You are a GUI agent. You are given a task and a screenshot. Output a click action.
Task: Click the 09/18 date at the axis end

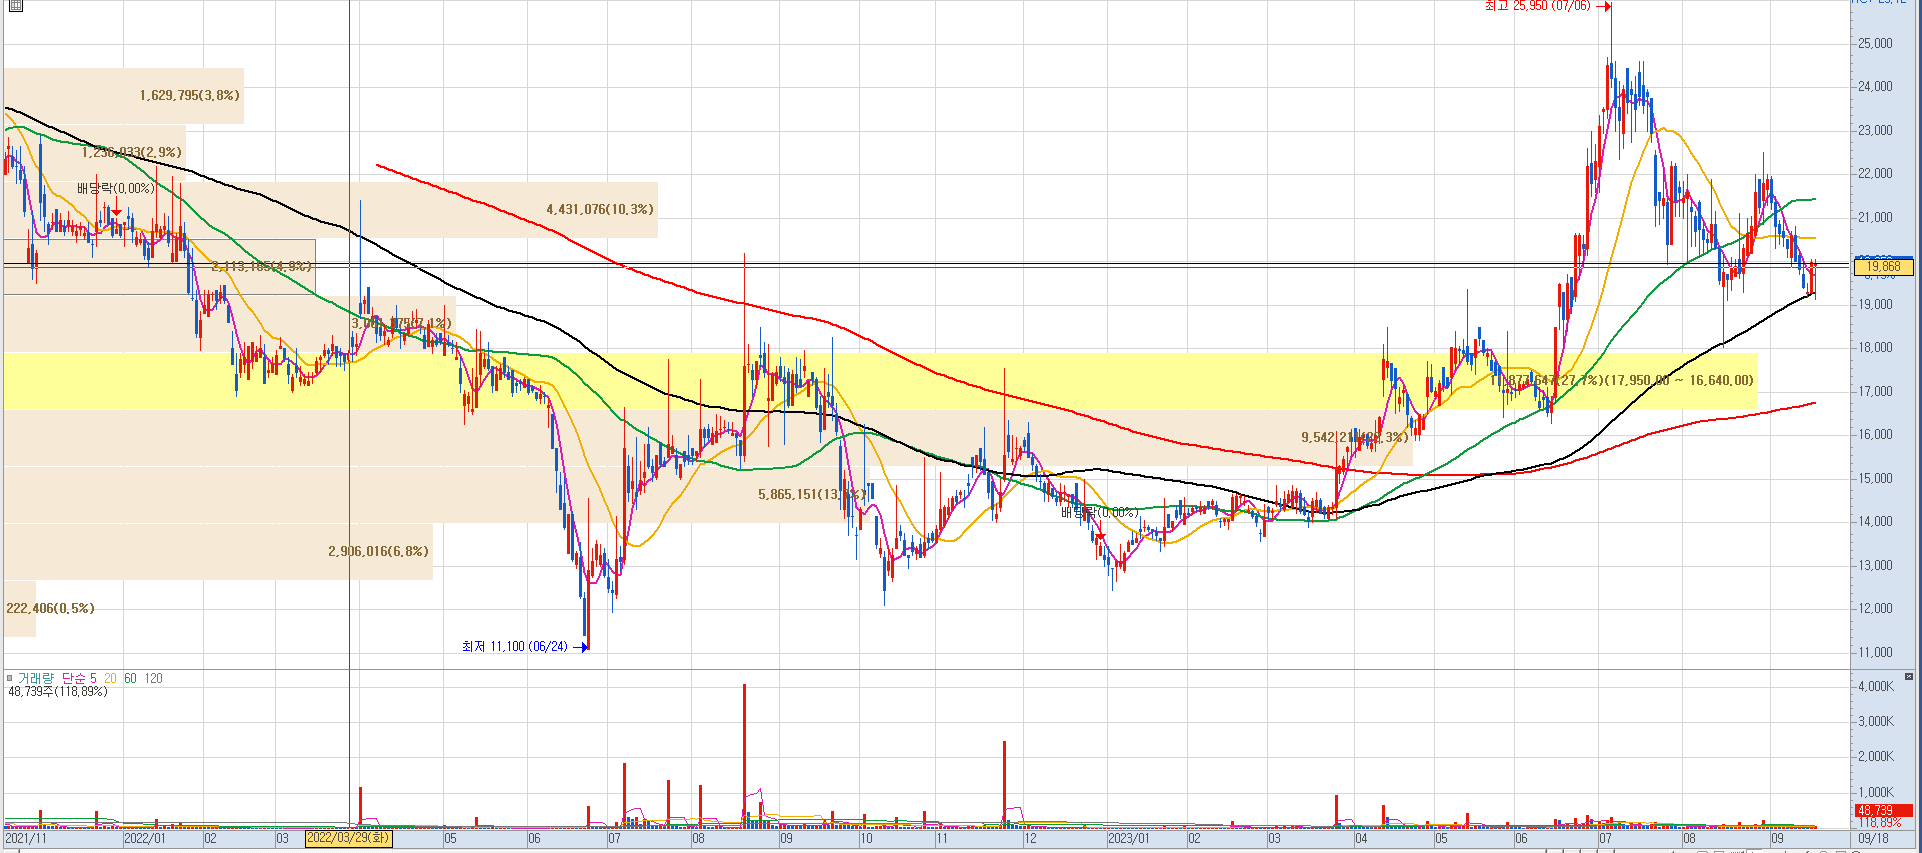click(1873, 839)
